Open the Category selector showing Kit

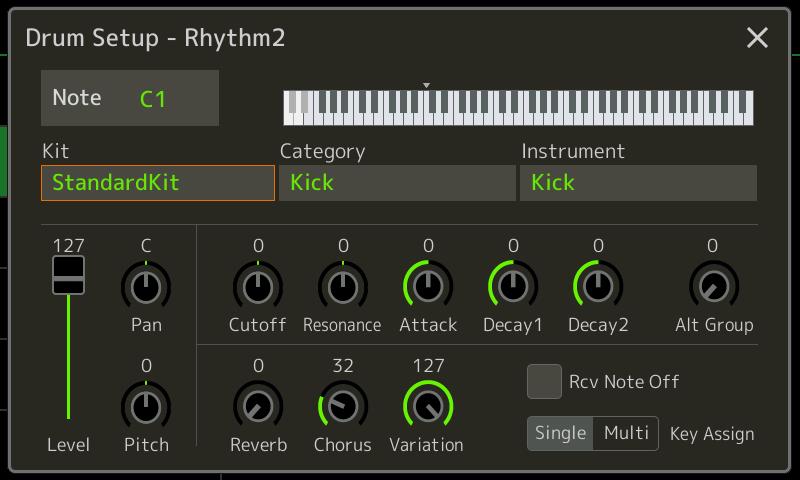[x=397, y=183]
